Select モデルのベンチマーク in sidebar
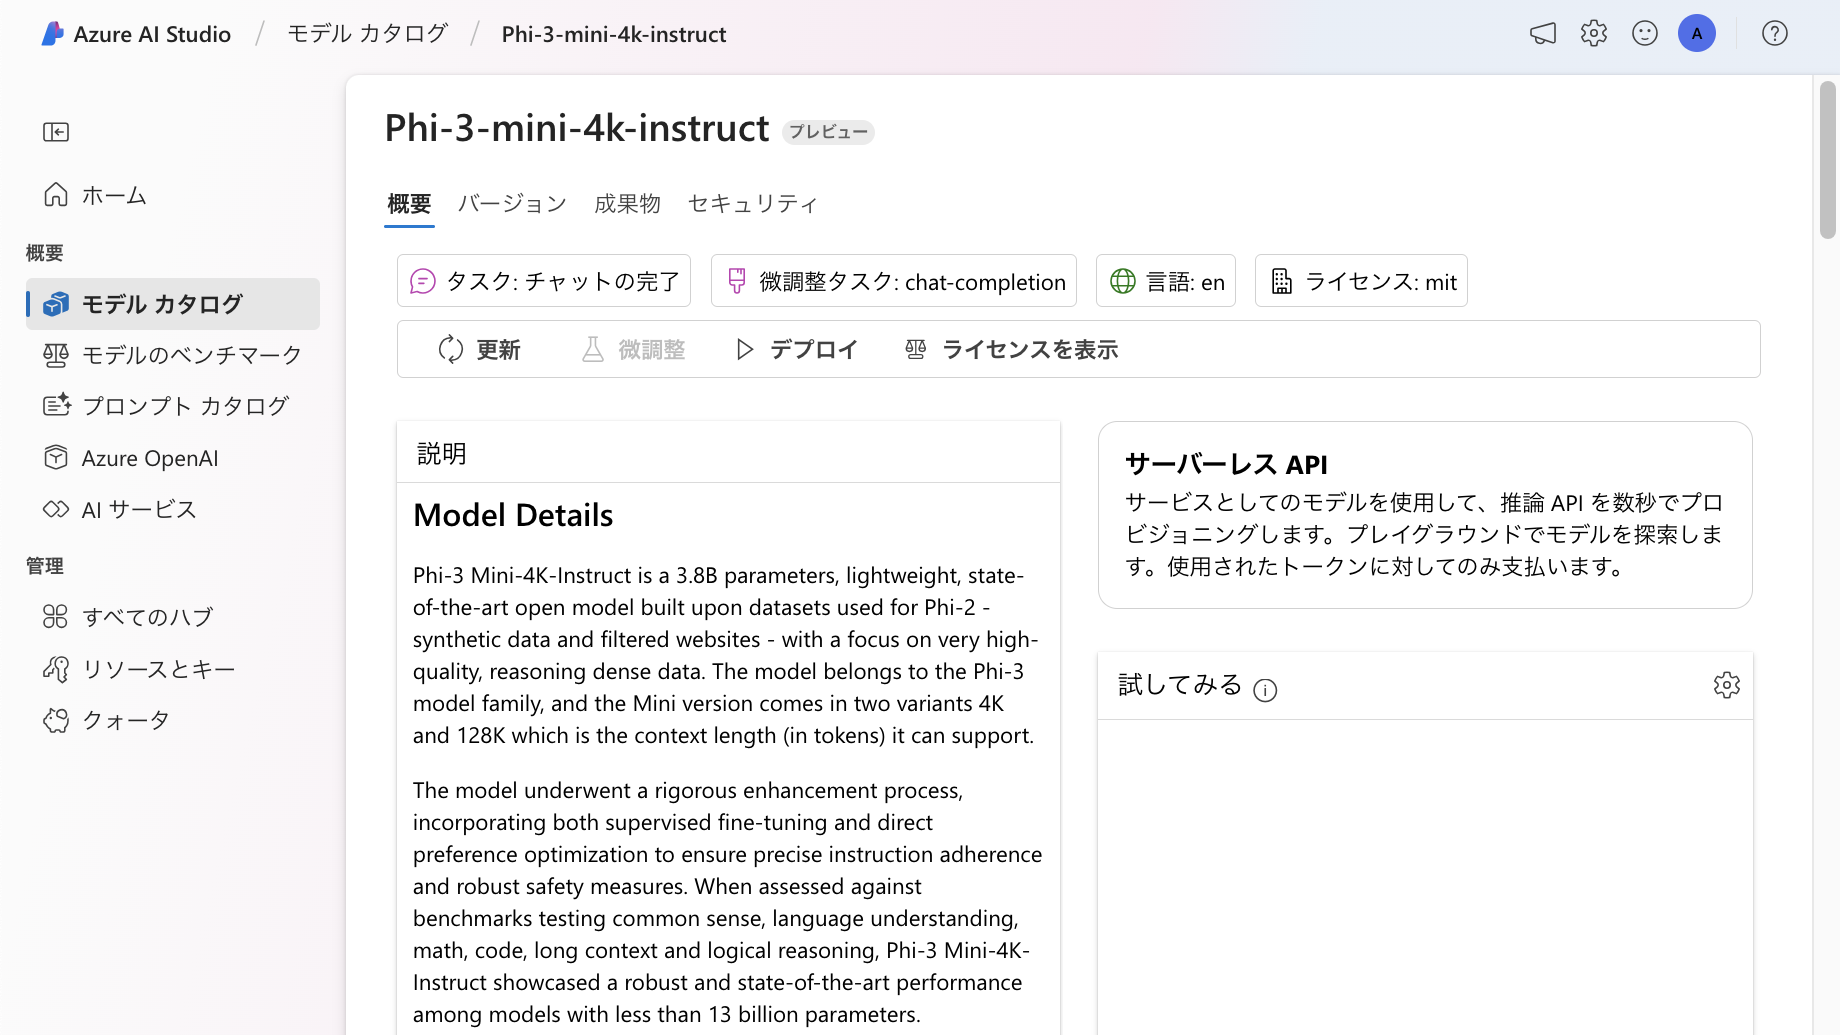Image resolution: width=1840 pixels, height=1035 pixels. point(173,355)
